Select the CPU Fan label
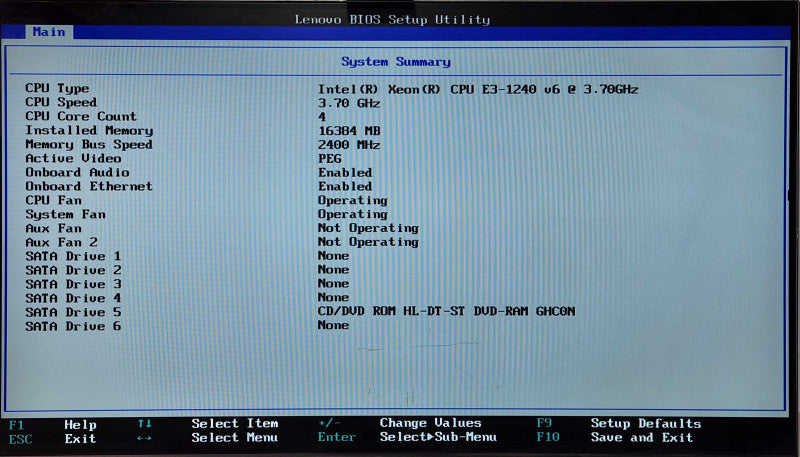 [54, 200]
